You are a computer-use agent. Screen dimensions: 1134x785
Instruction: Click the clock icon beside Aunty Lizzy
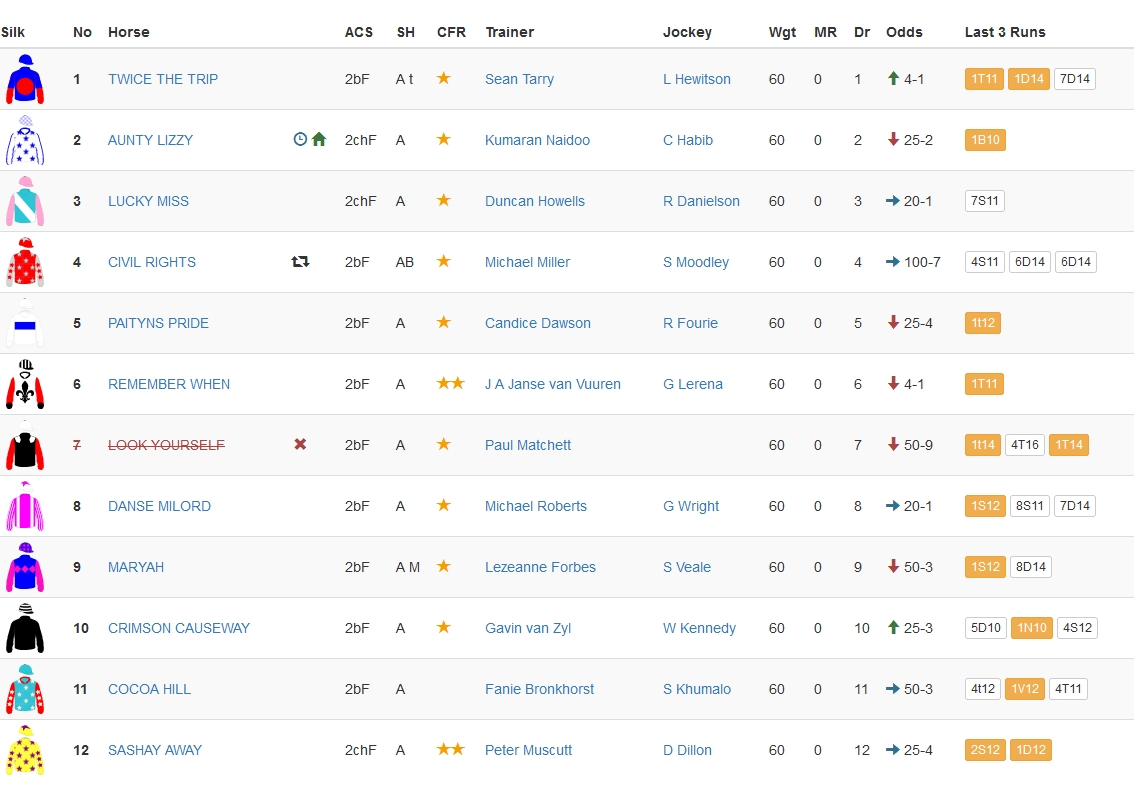tap(300, 140)
